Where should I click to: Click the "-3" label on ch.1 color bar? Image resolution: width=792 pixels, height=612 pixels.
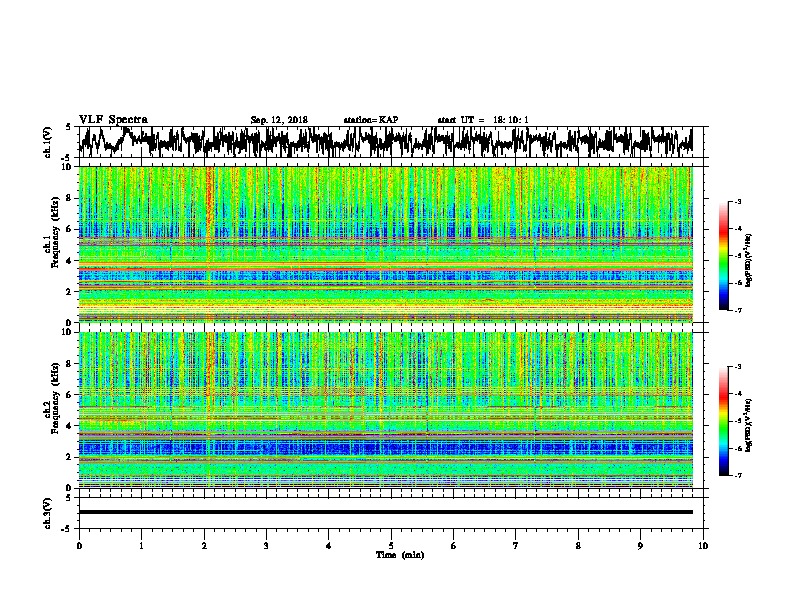point(737,202)
